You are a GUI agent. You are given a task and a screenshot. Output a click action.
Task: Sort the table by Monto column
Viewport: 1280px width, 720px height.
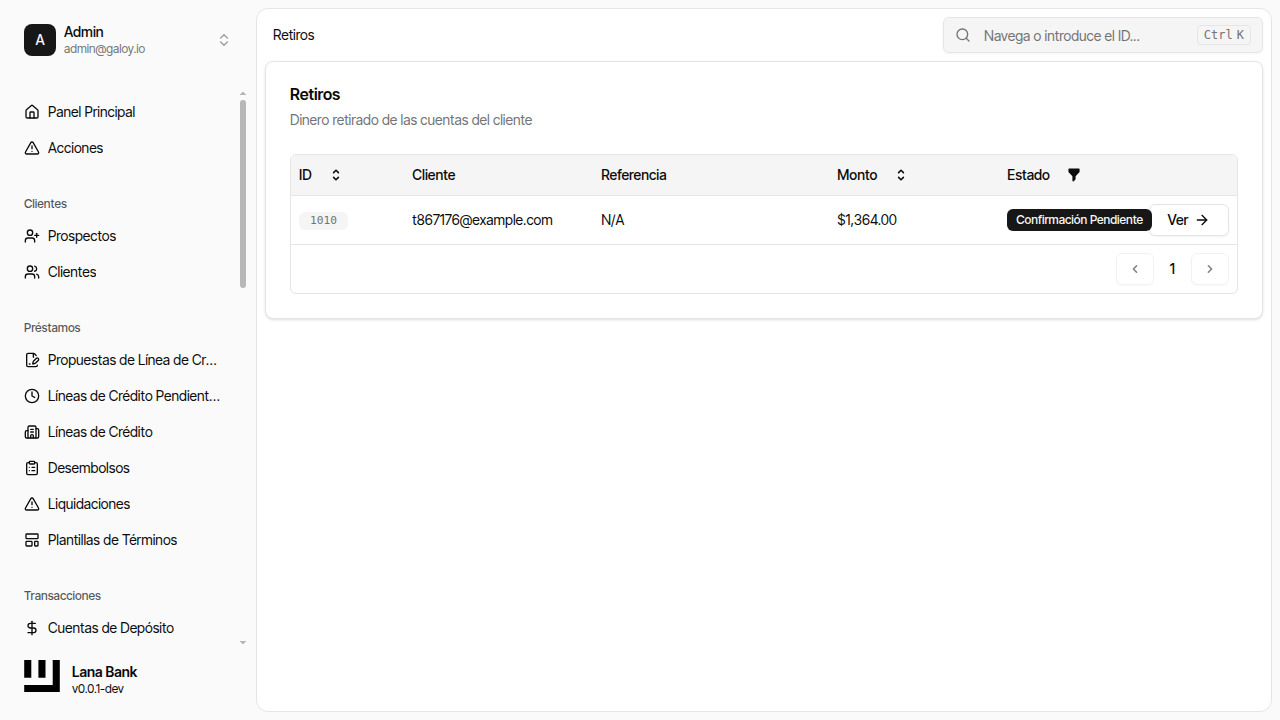(900, 175)
